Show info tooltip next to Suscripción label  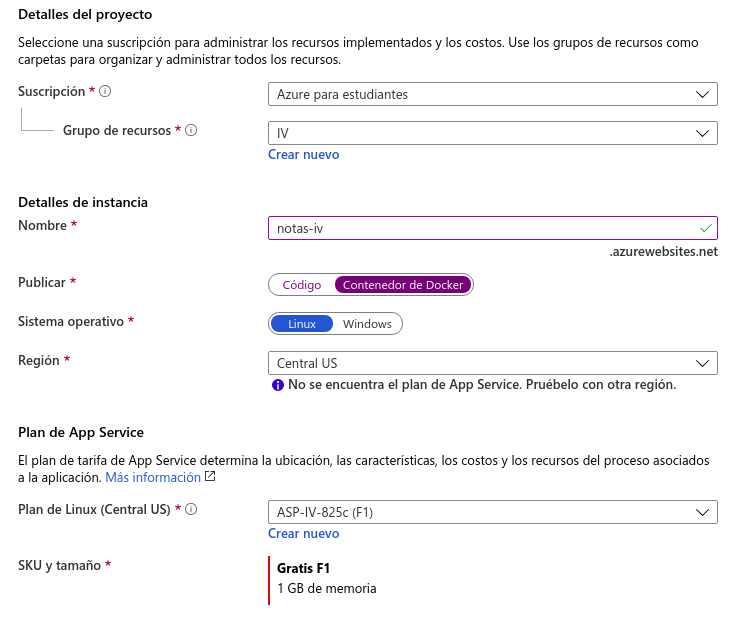pyautogui.click(x=105, y=91)
